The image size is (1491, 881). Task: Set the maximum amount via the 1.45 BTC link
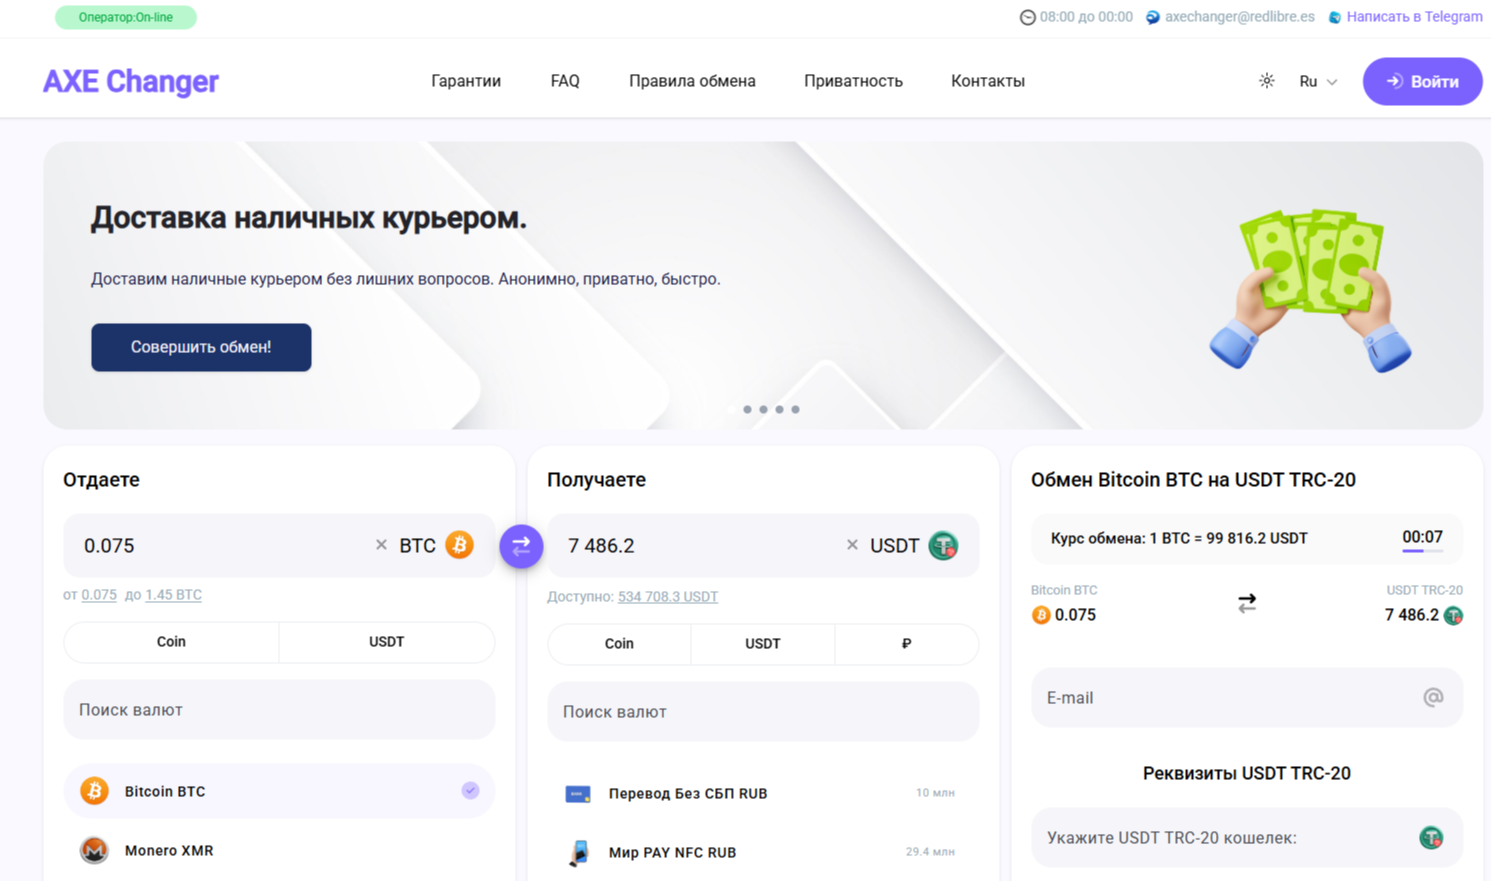click(x=173, y=595)
